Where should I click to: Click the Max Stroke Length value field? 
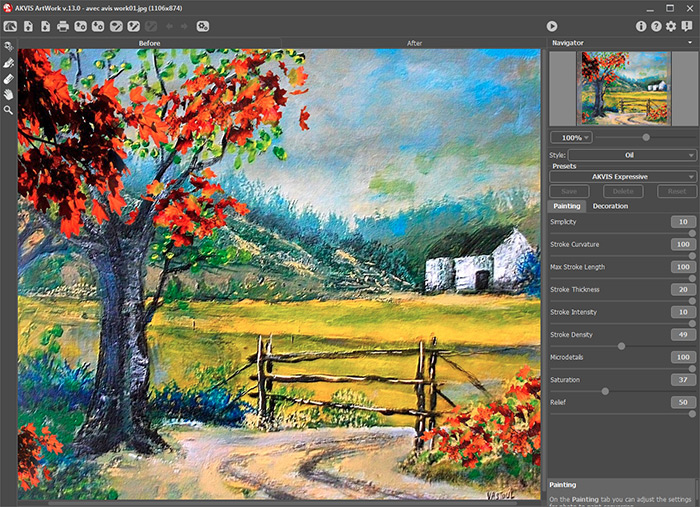[x=683, y=267]
